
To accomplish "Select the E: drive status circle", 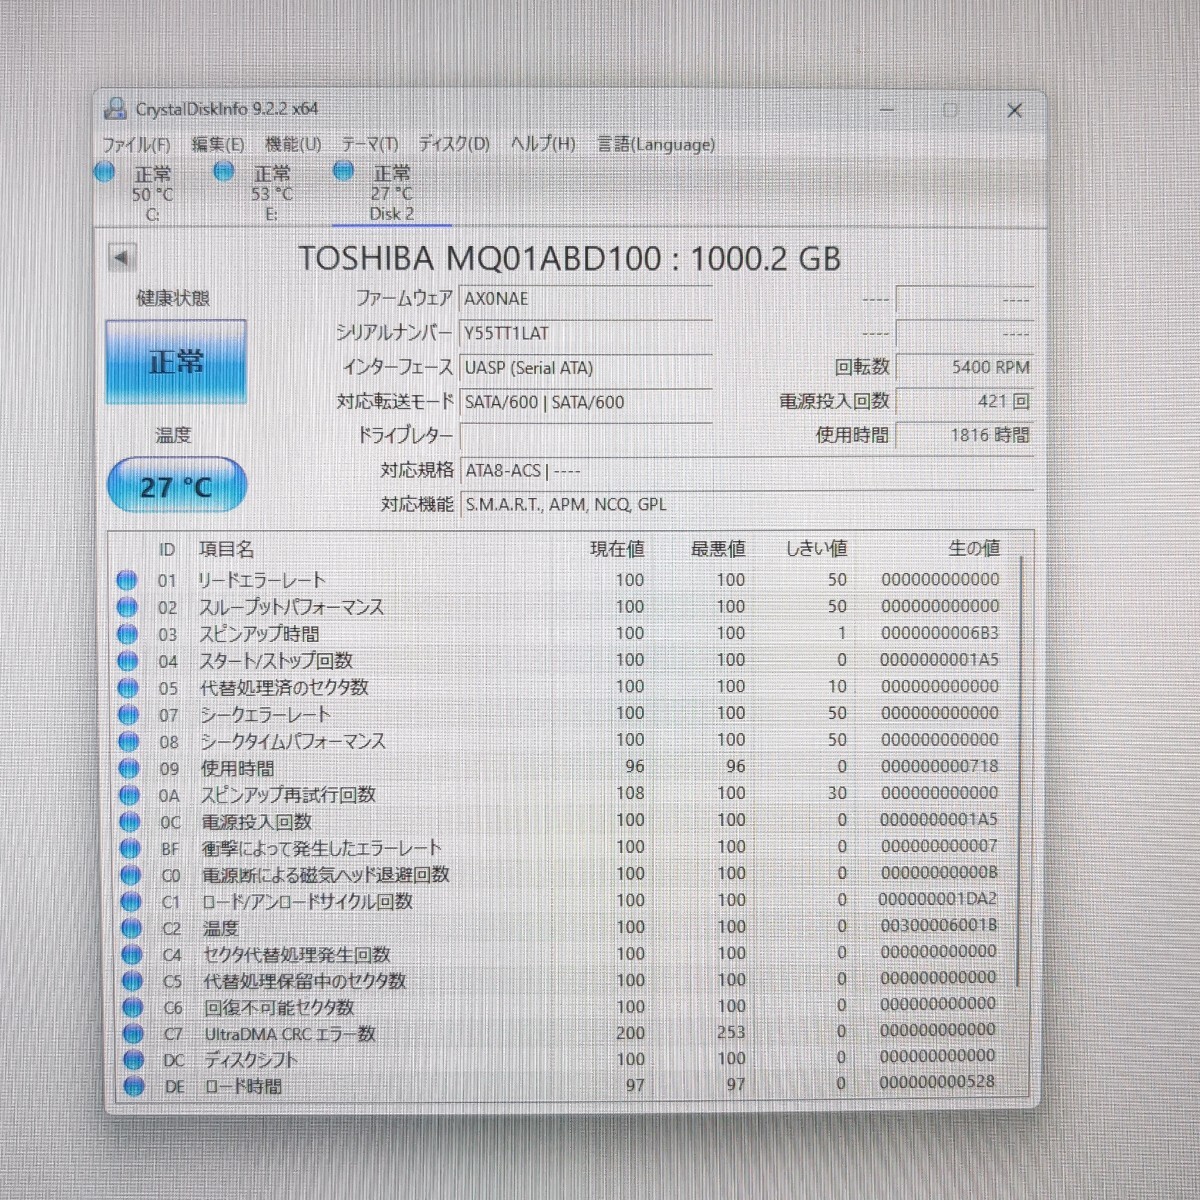I will [223, 172].
